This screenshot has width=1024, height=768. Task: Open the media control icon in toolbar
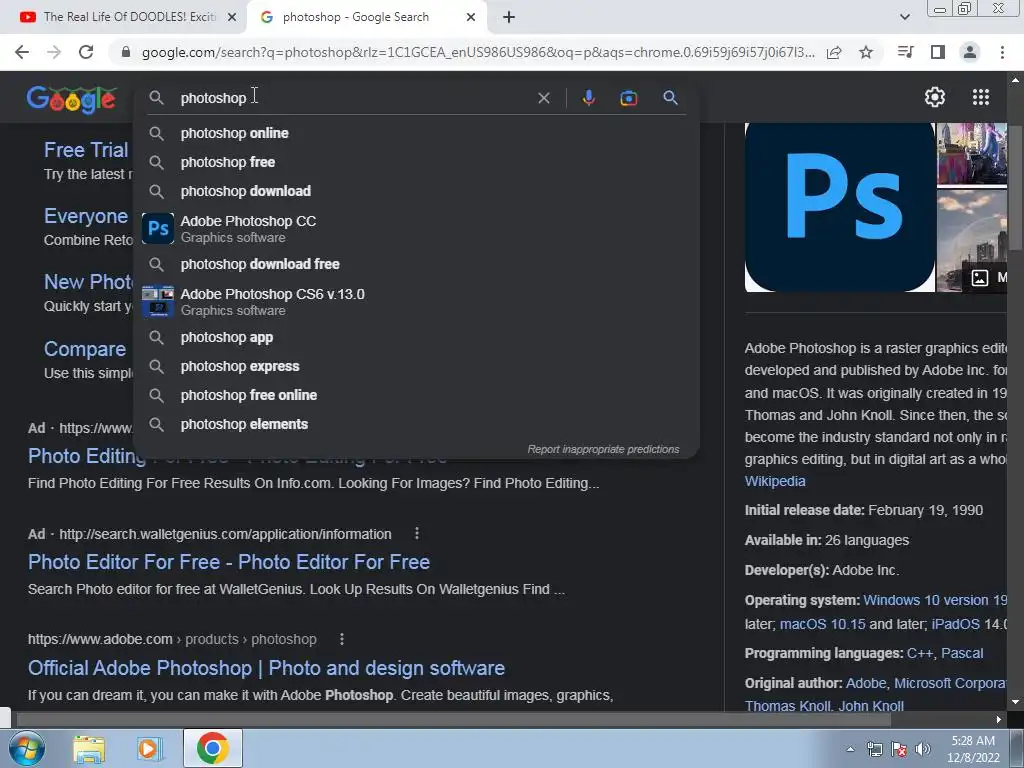[905, 52]
